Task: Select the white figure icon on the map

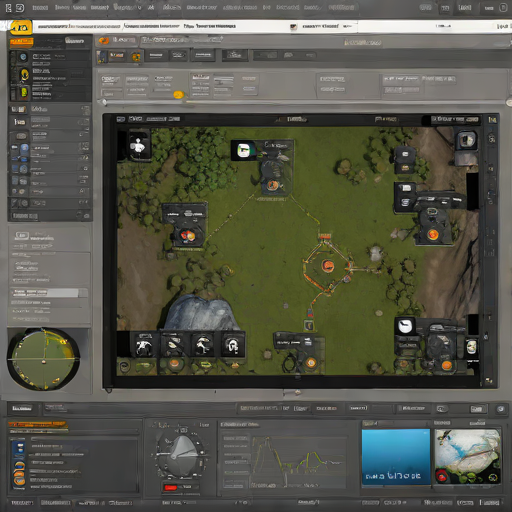Action: coord(138,145)
